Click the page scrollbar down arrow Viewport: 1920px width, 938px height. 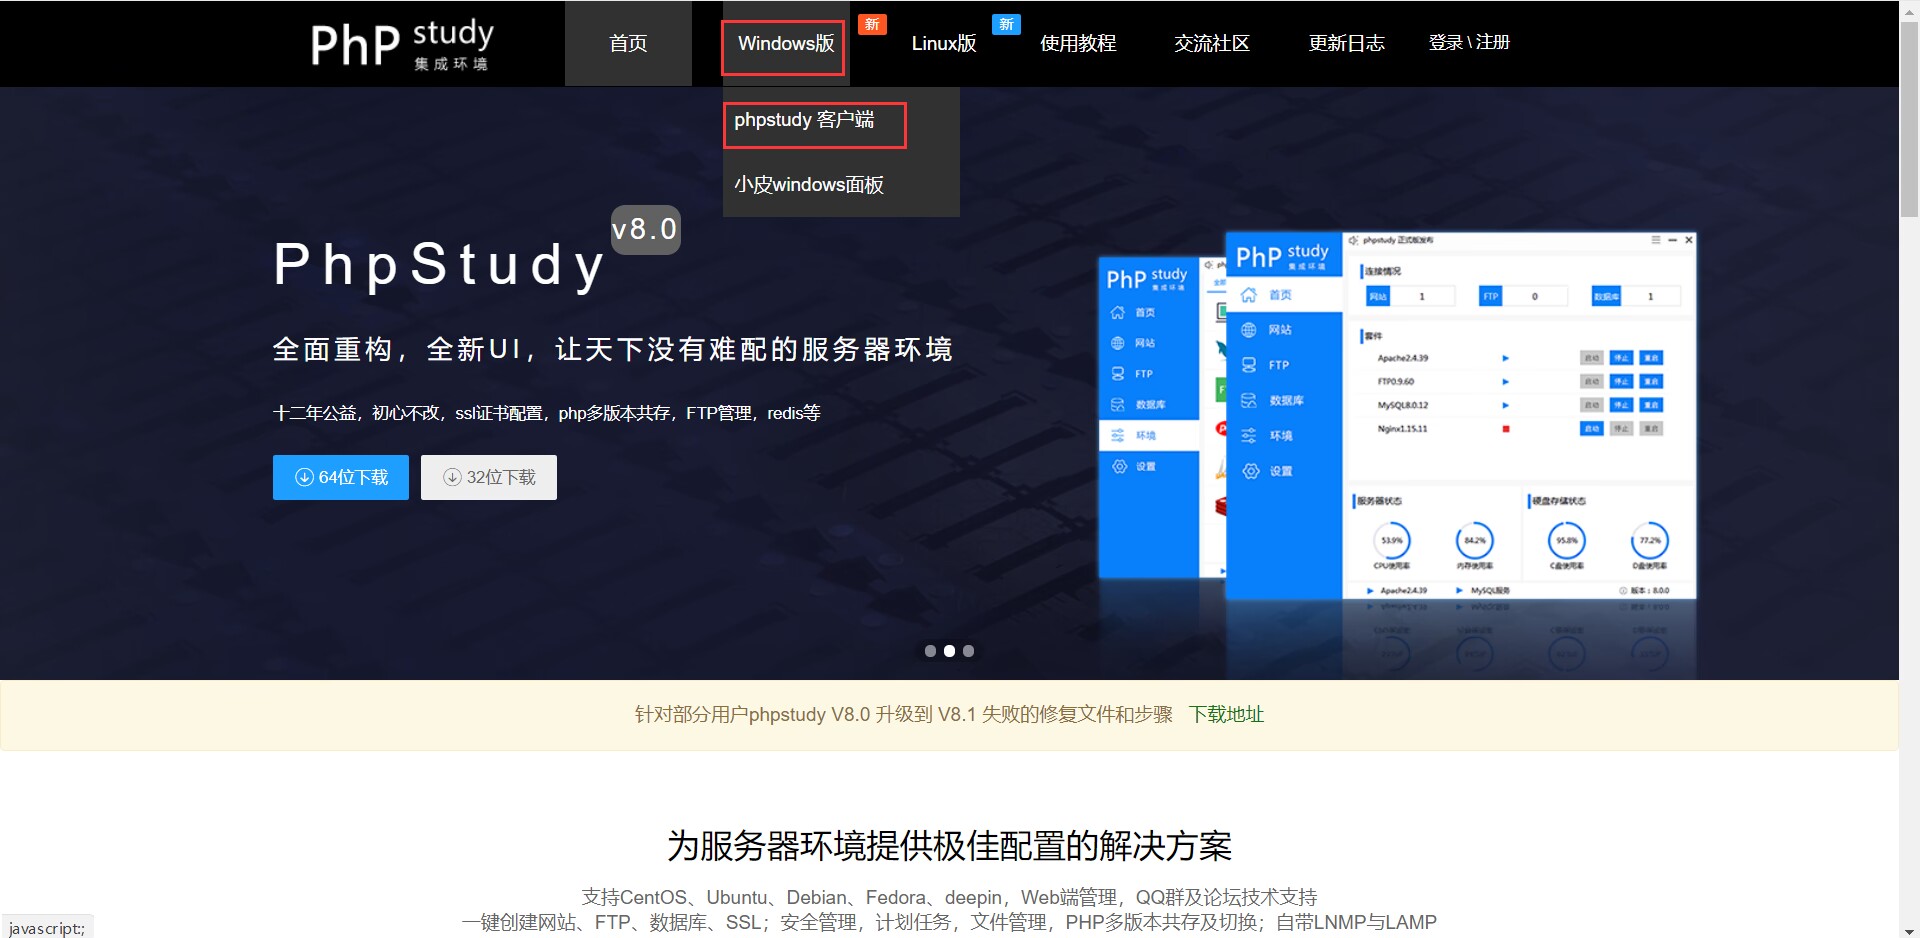[x=1909, y=929]
